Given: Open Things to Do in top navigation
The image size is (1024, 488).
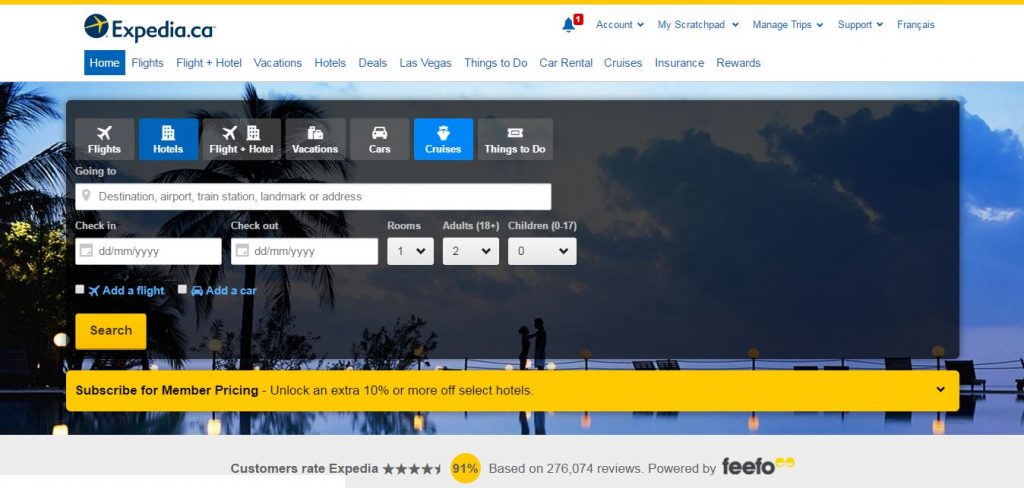Looking at the screenshot, I should 496,63.
